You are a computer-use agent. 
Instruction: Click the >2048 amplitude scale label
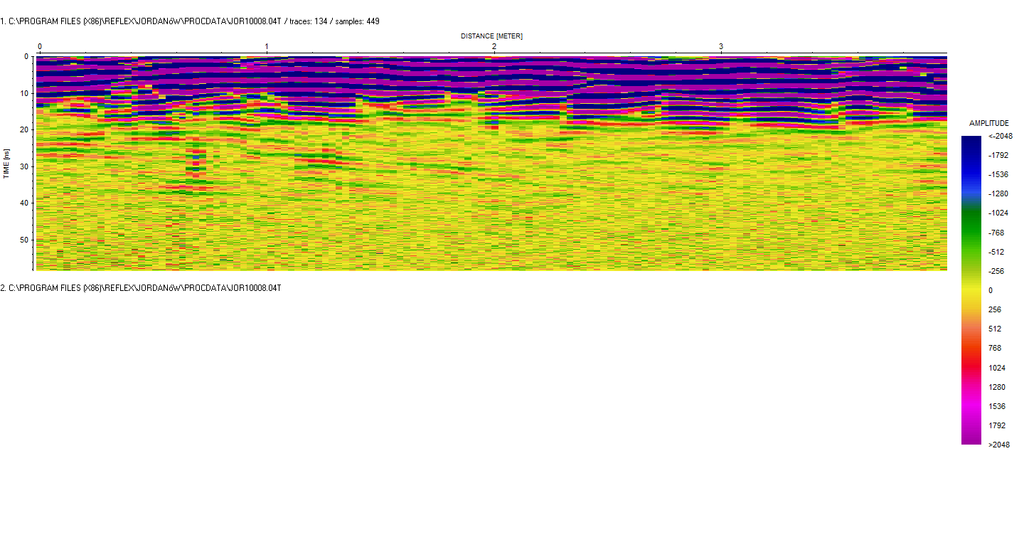click(x=1000, y=444)
